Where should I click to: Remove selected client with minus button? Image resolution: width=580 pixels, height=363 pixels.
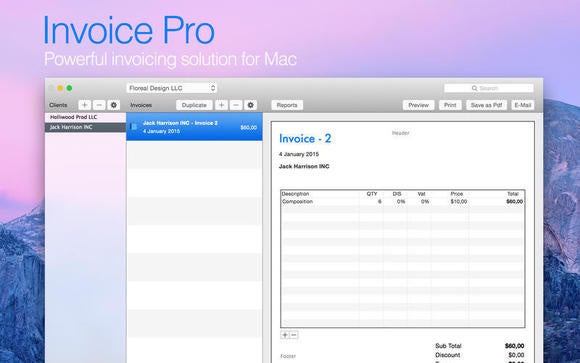tap(99, 105)
